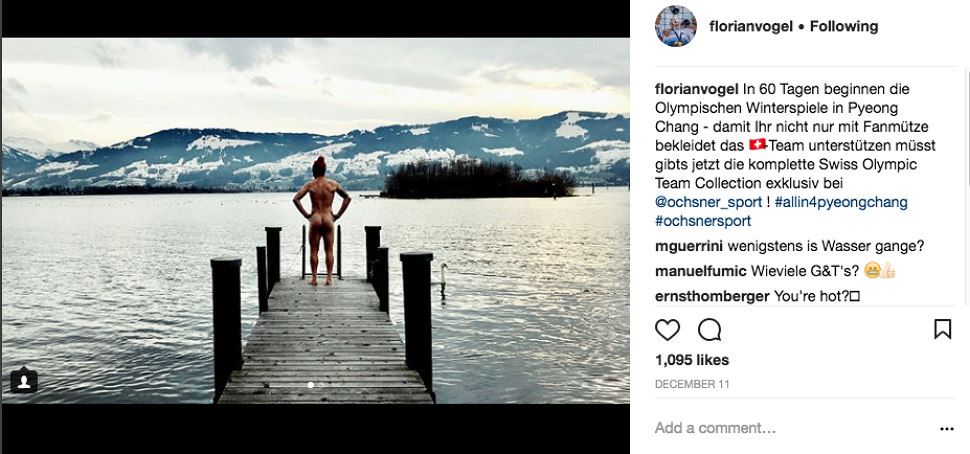Show the list of 1,095 likes
Image resolution: width=970 pixels, height=454 pixels.
692,360
